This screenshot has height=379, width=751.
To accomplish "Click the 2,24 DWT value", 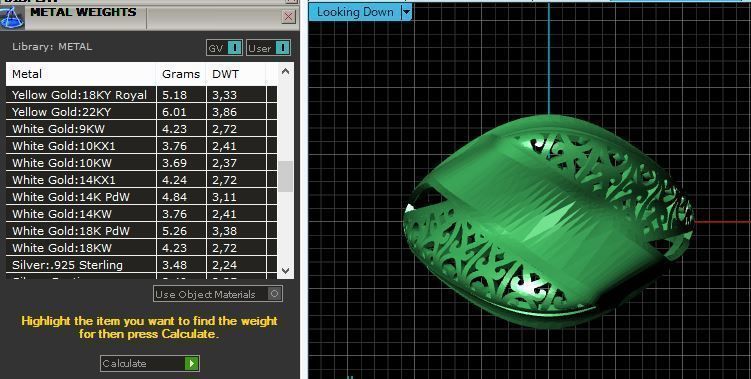I will [x=224, y=264].
